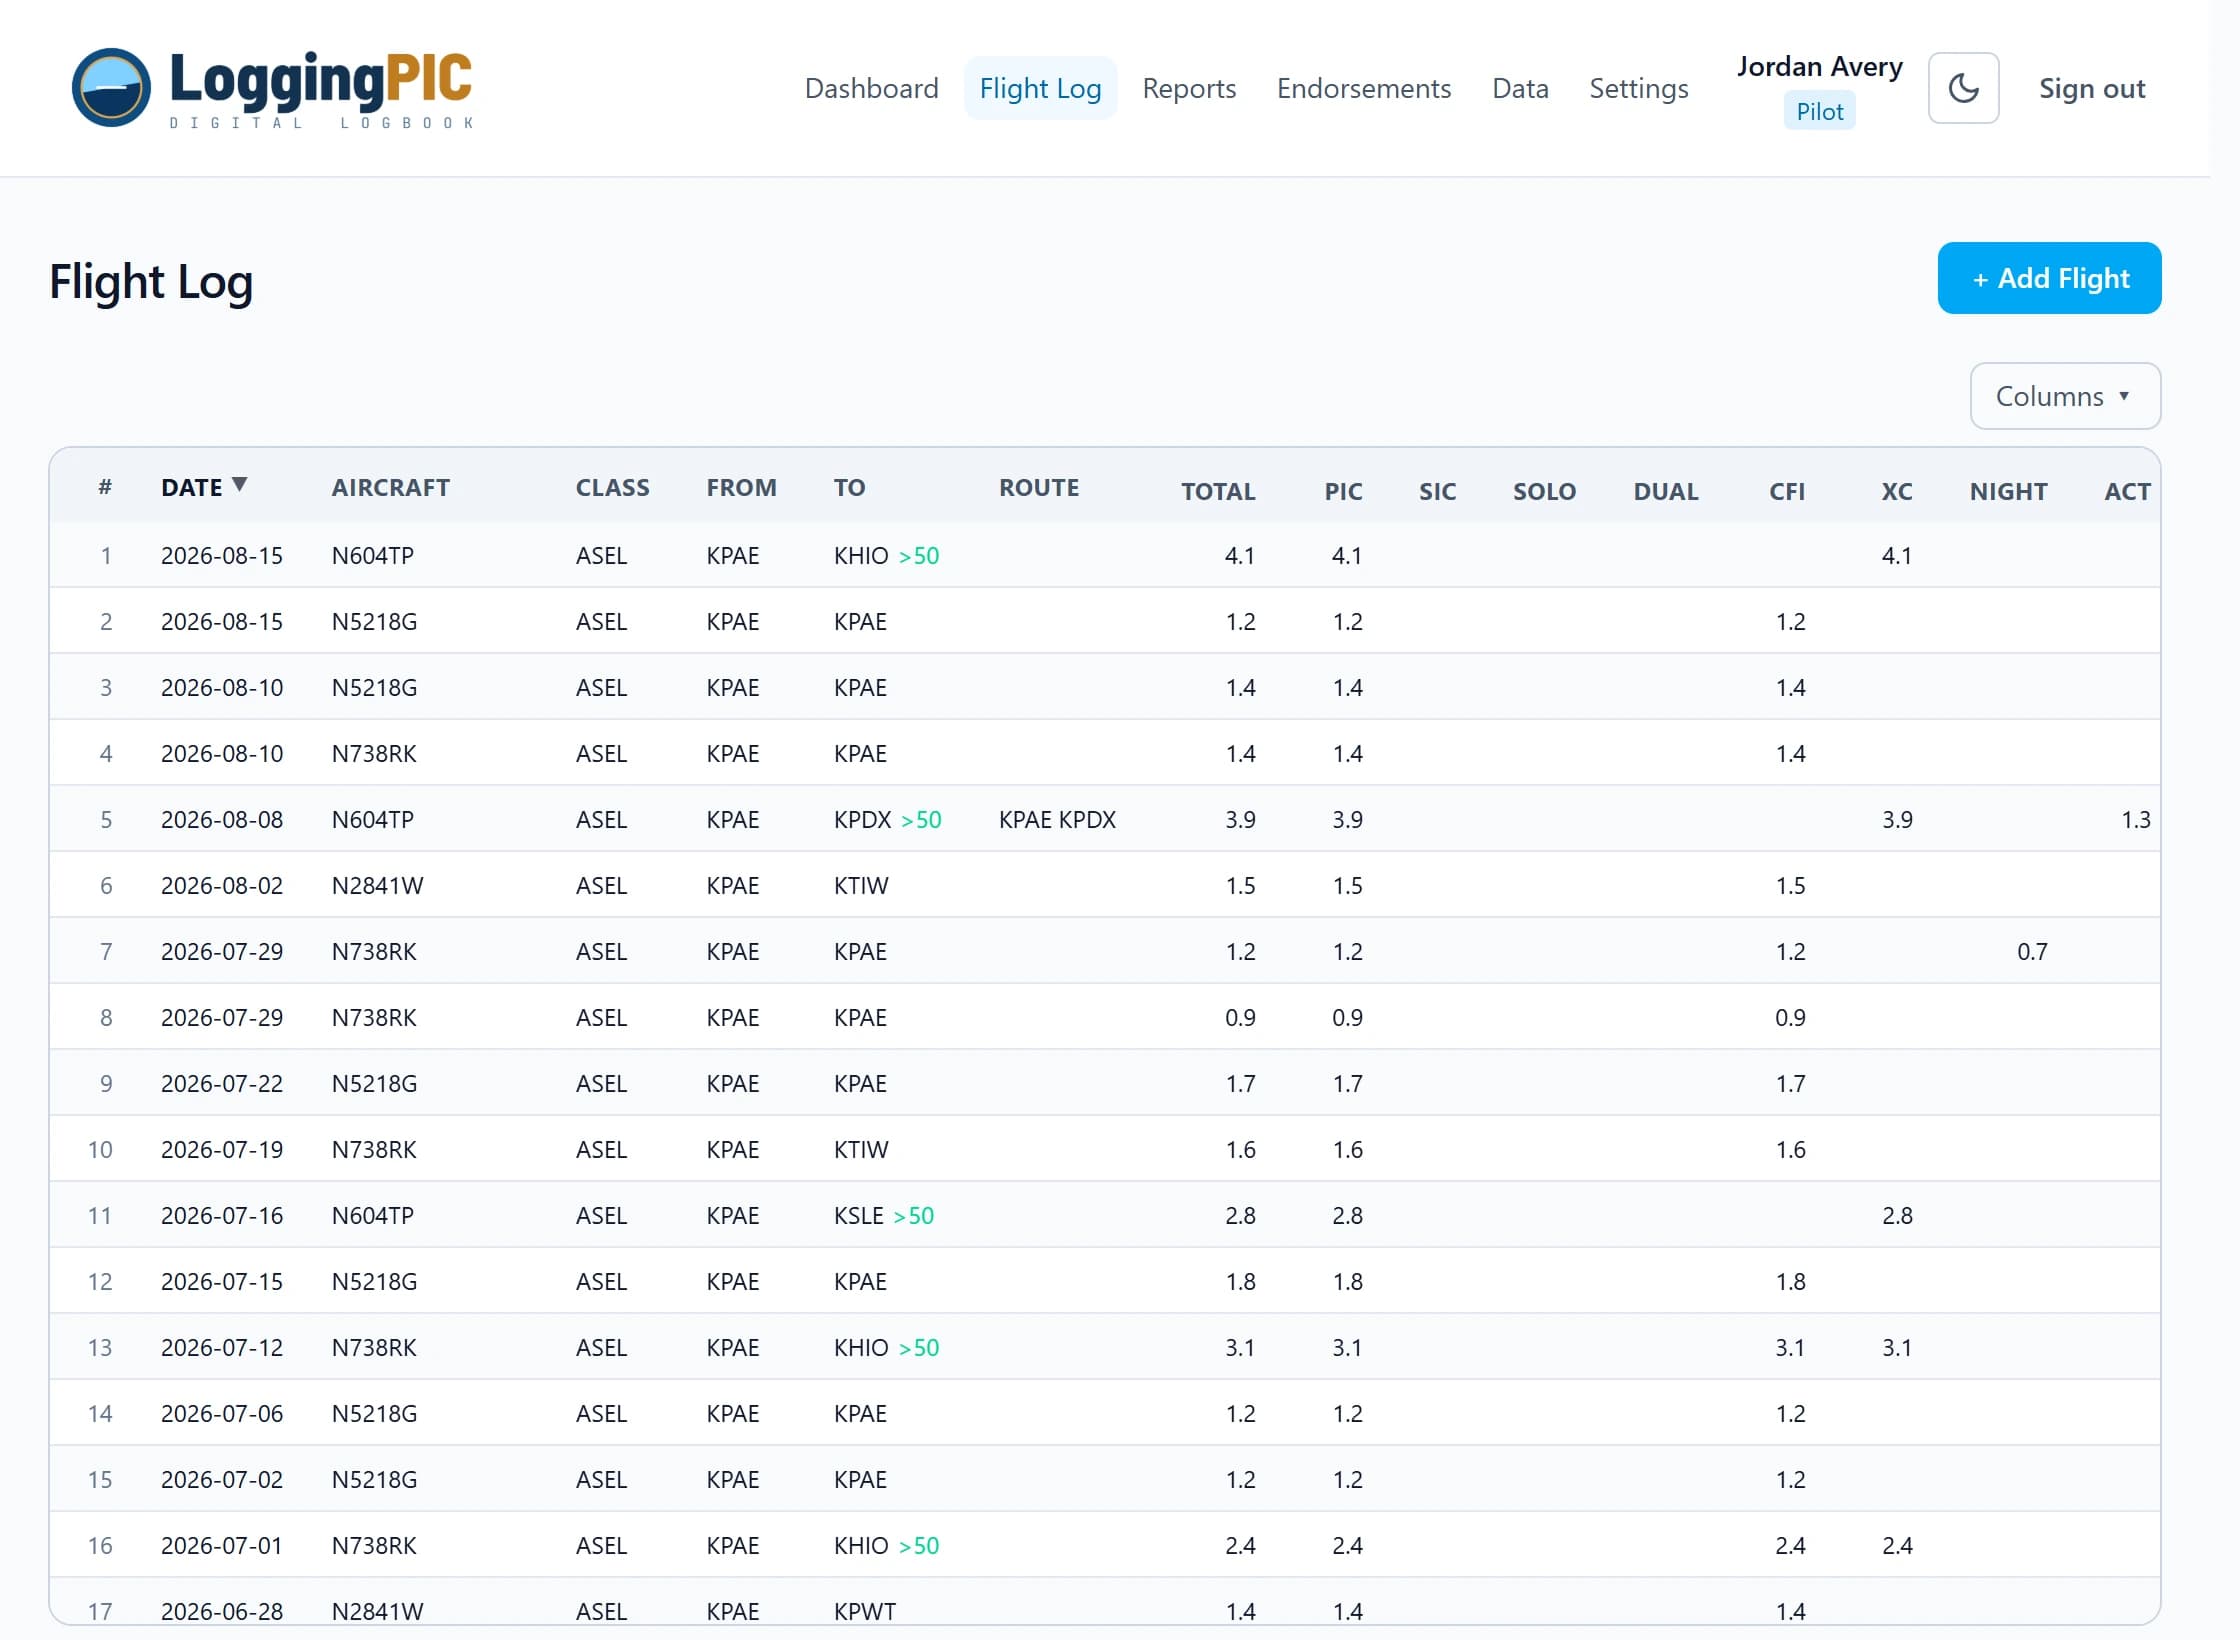
Task: Click the >50 badge in row 13
Action: pyautogui.click(x=918, y=1347)
